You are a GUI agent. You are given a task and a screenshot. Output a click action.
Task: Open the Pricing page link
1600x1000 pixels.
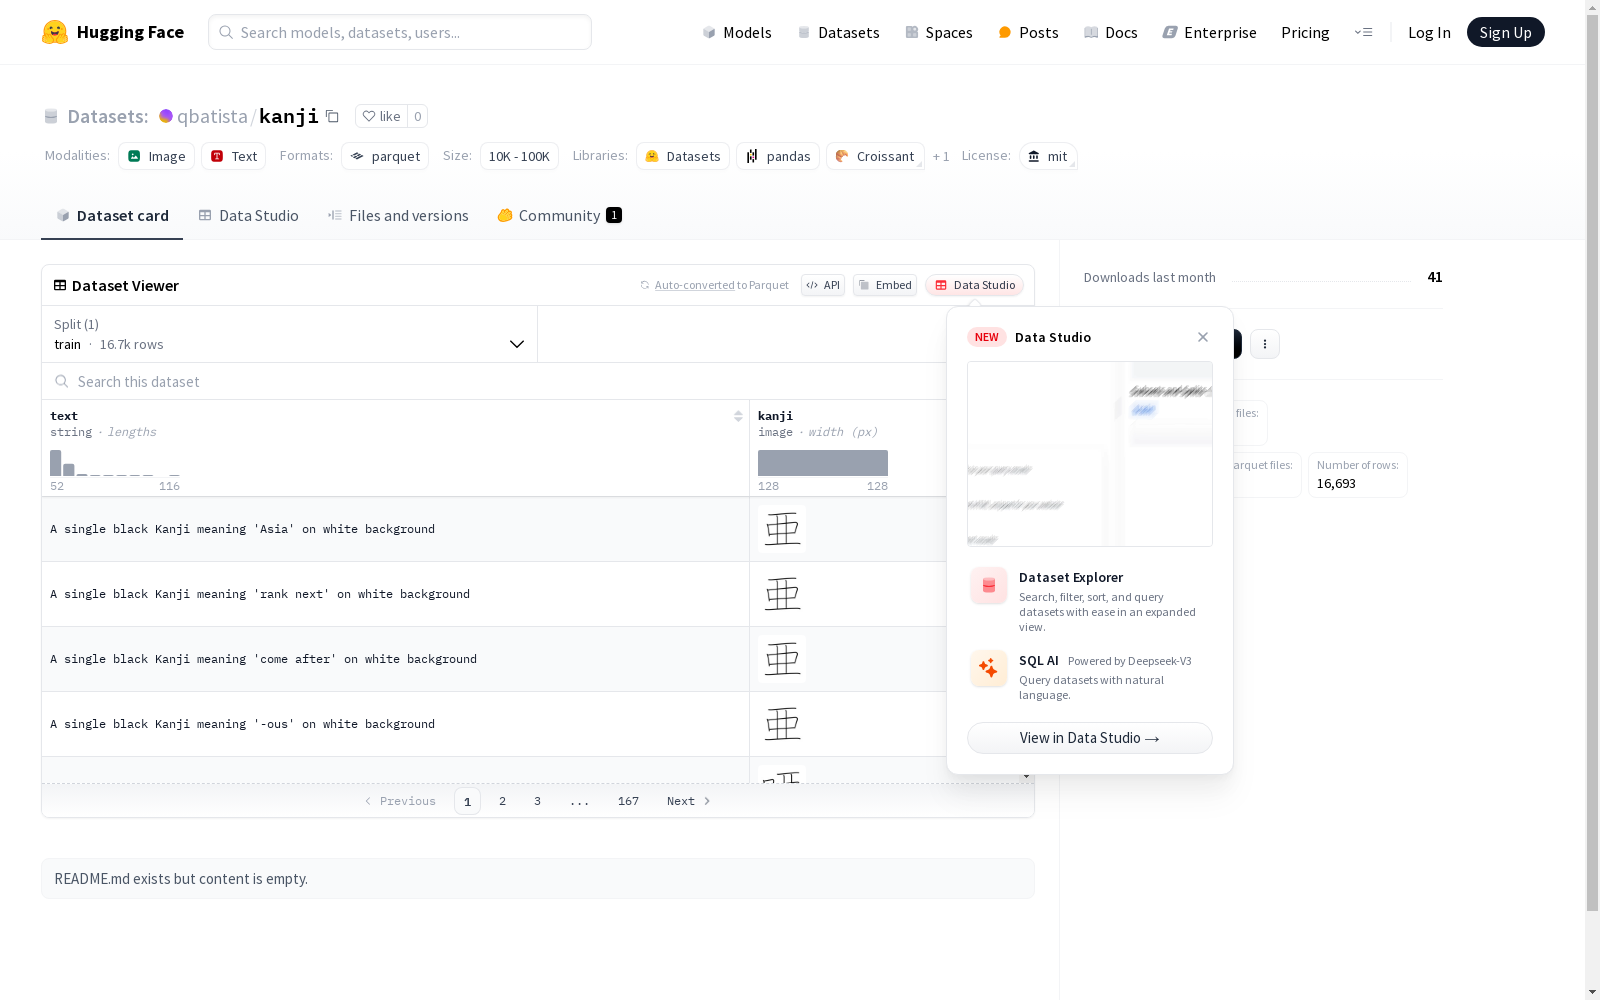[1305, 32]
